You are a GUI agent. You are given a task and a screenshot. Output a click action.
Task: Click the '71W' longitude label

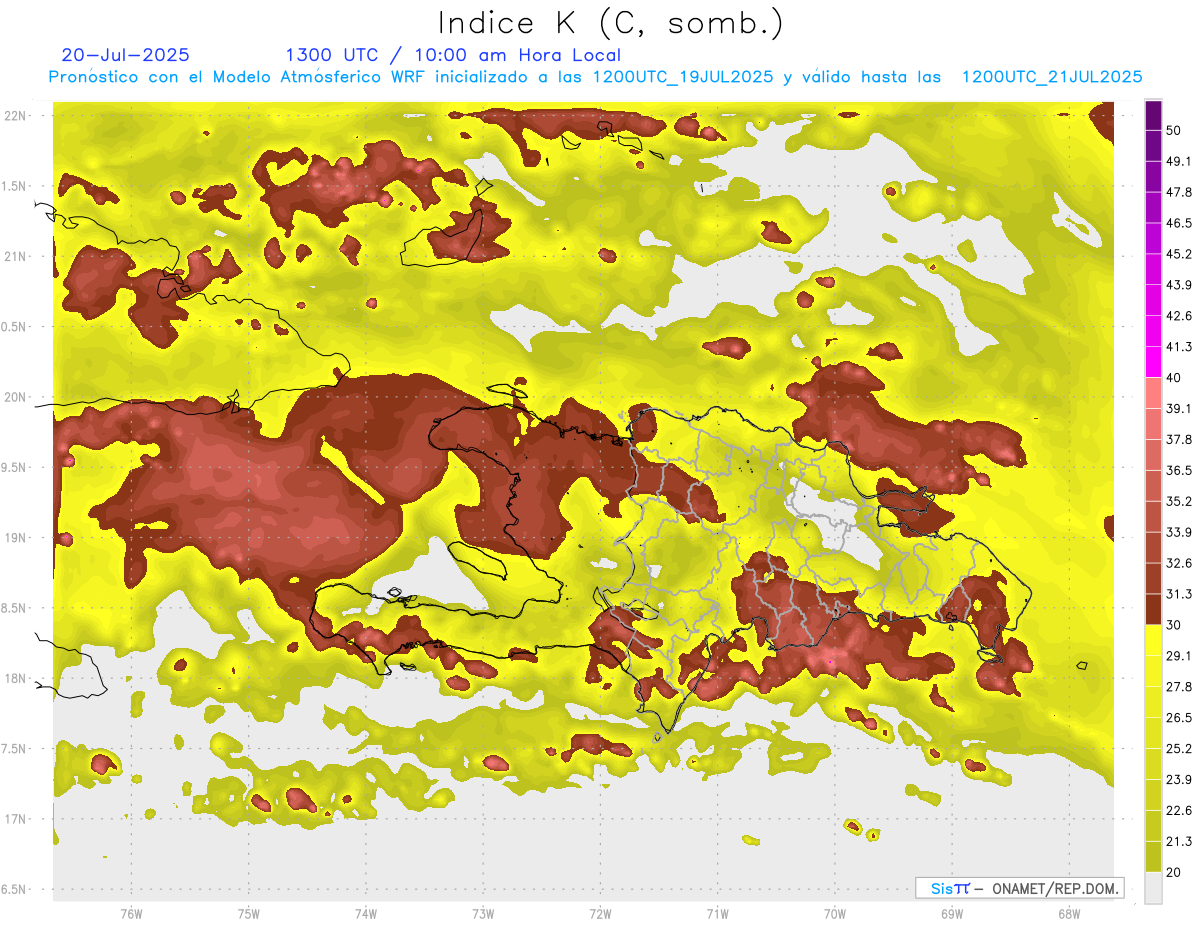pos(717,914)
